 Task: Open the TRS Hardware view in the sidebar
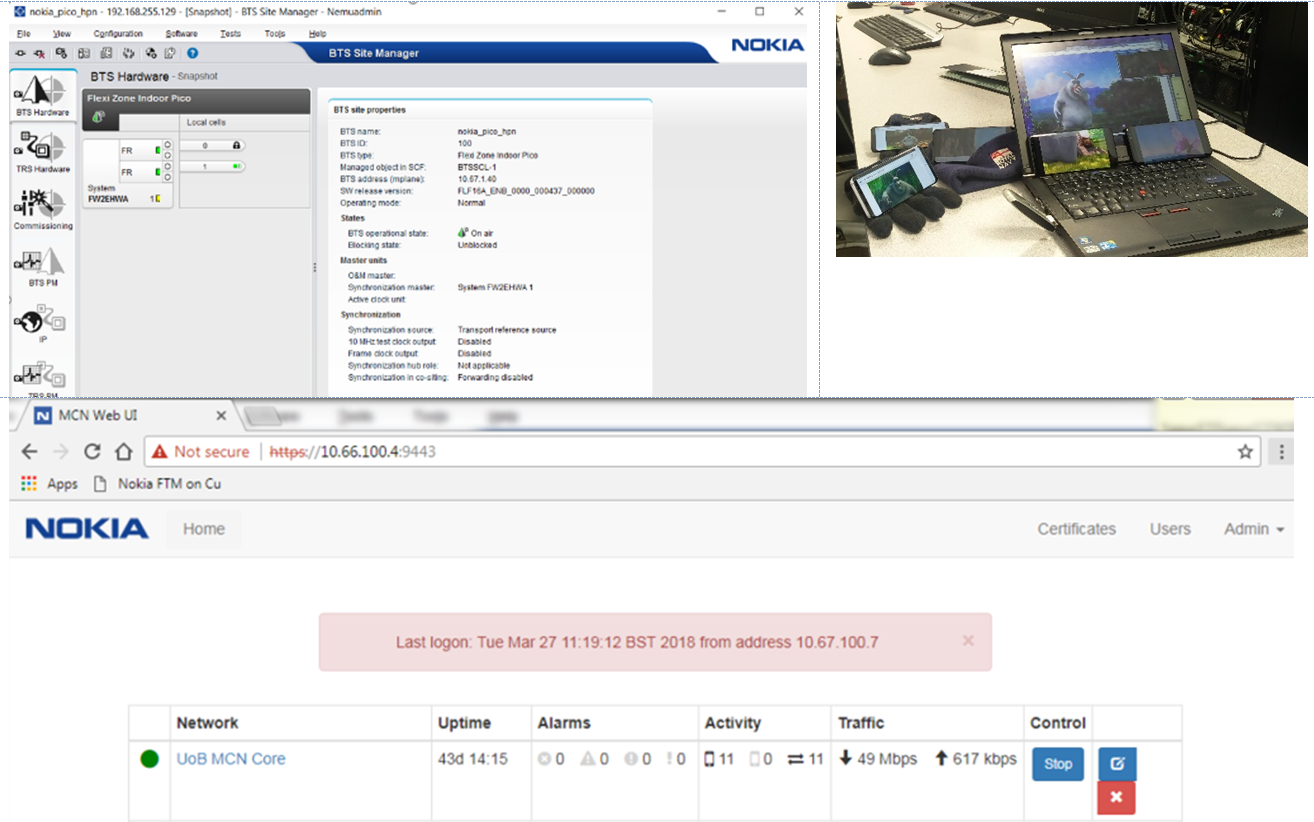(x=42, y=152)
